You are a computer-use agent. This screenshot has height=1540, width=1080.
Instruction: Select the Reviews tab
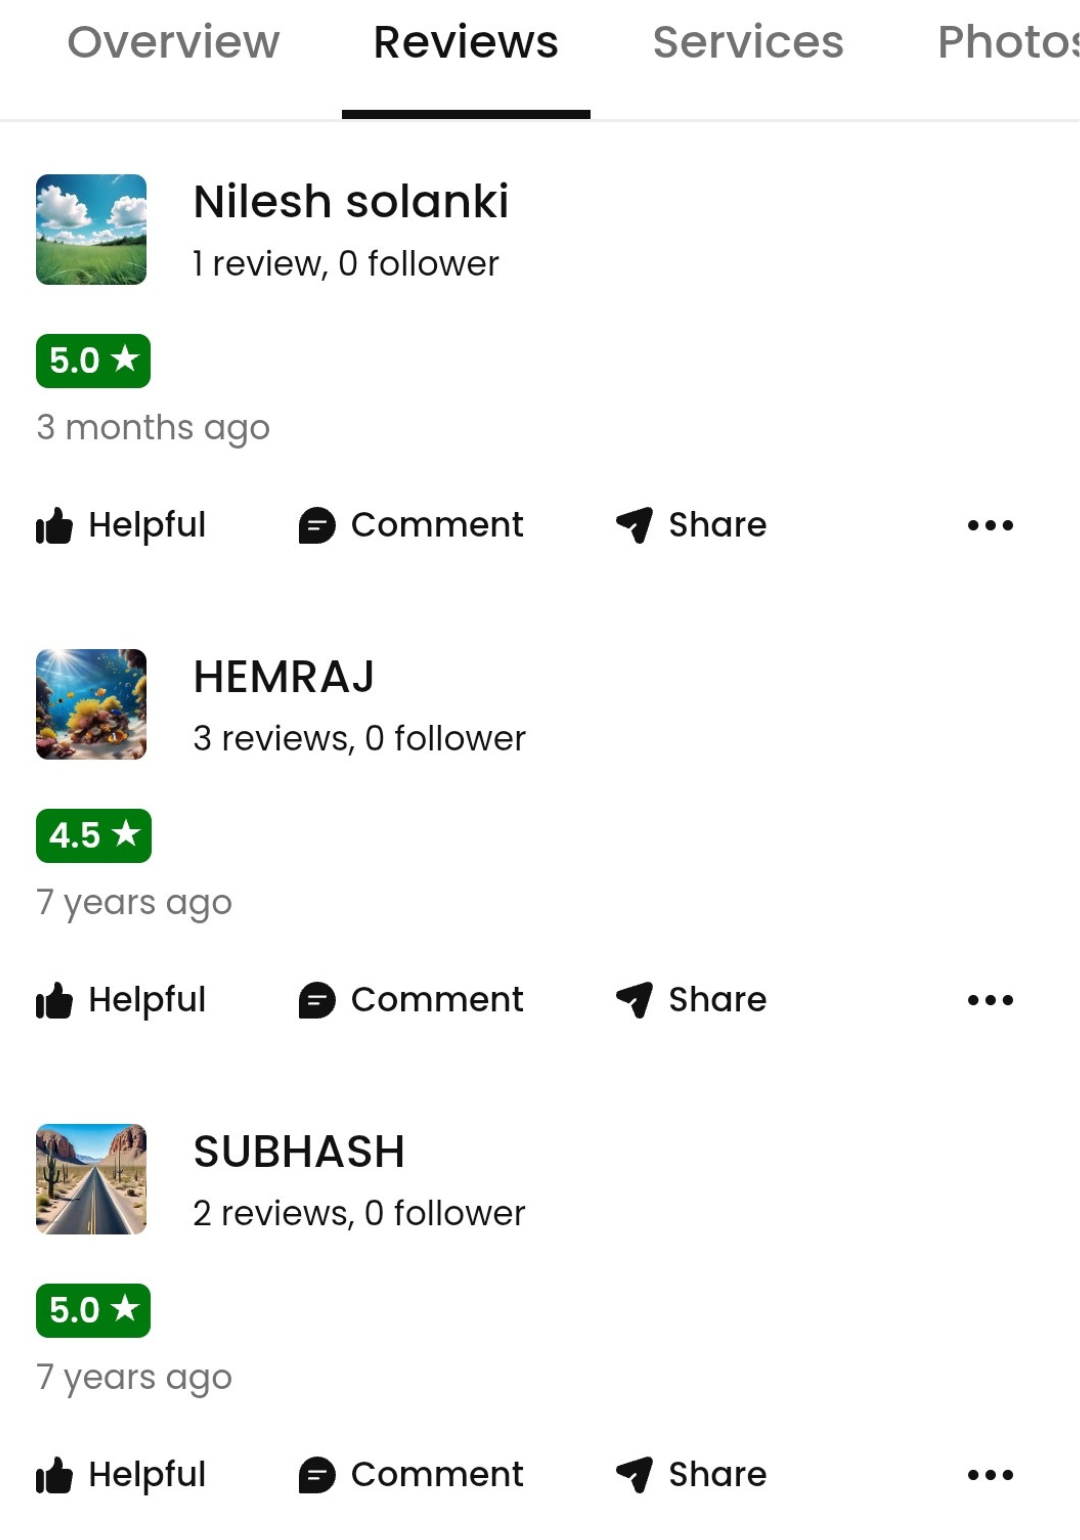(x=466, y=42)
